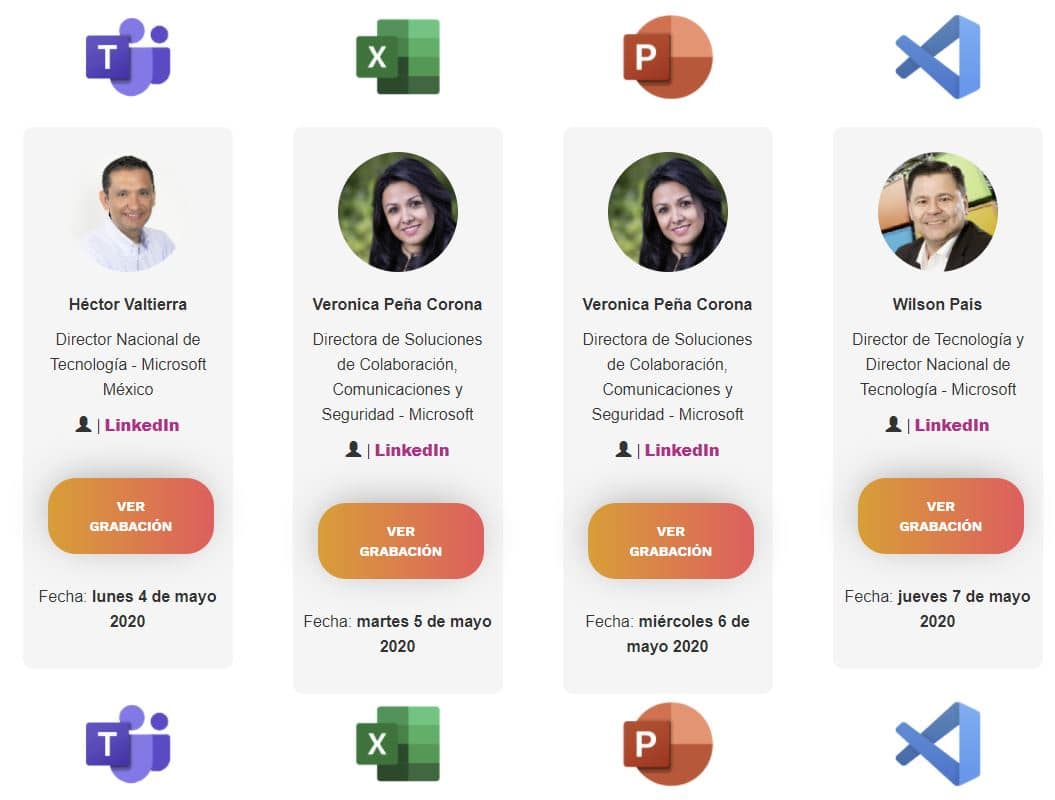1055x800 pixels.
Task: Click VER GRABACIÓN for the martes 5 session
Action: [x=400, y=541]
